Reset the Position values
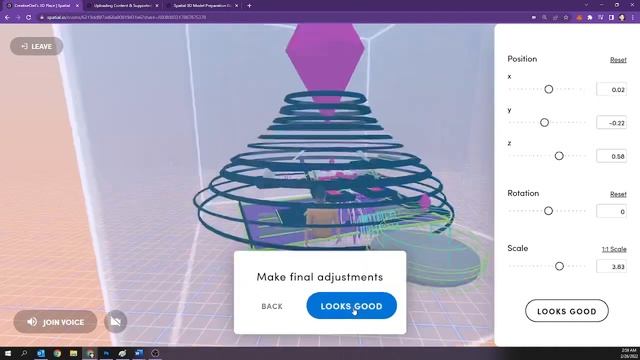The image size is (640, 360). coord(618,60)
